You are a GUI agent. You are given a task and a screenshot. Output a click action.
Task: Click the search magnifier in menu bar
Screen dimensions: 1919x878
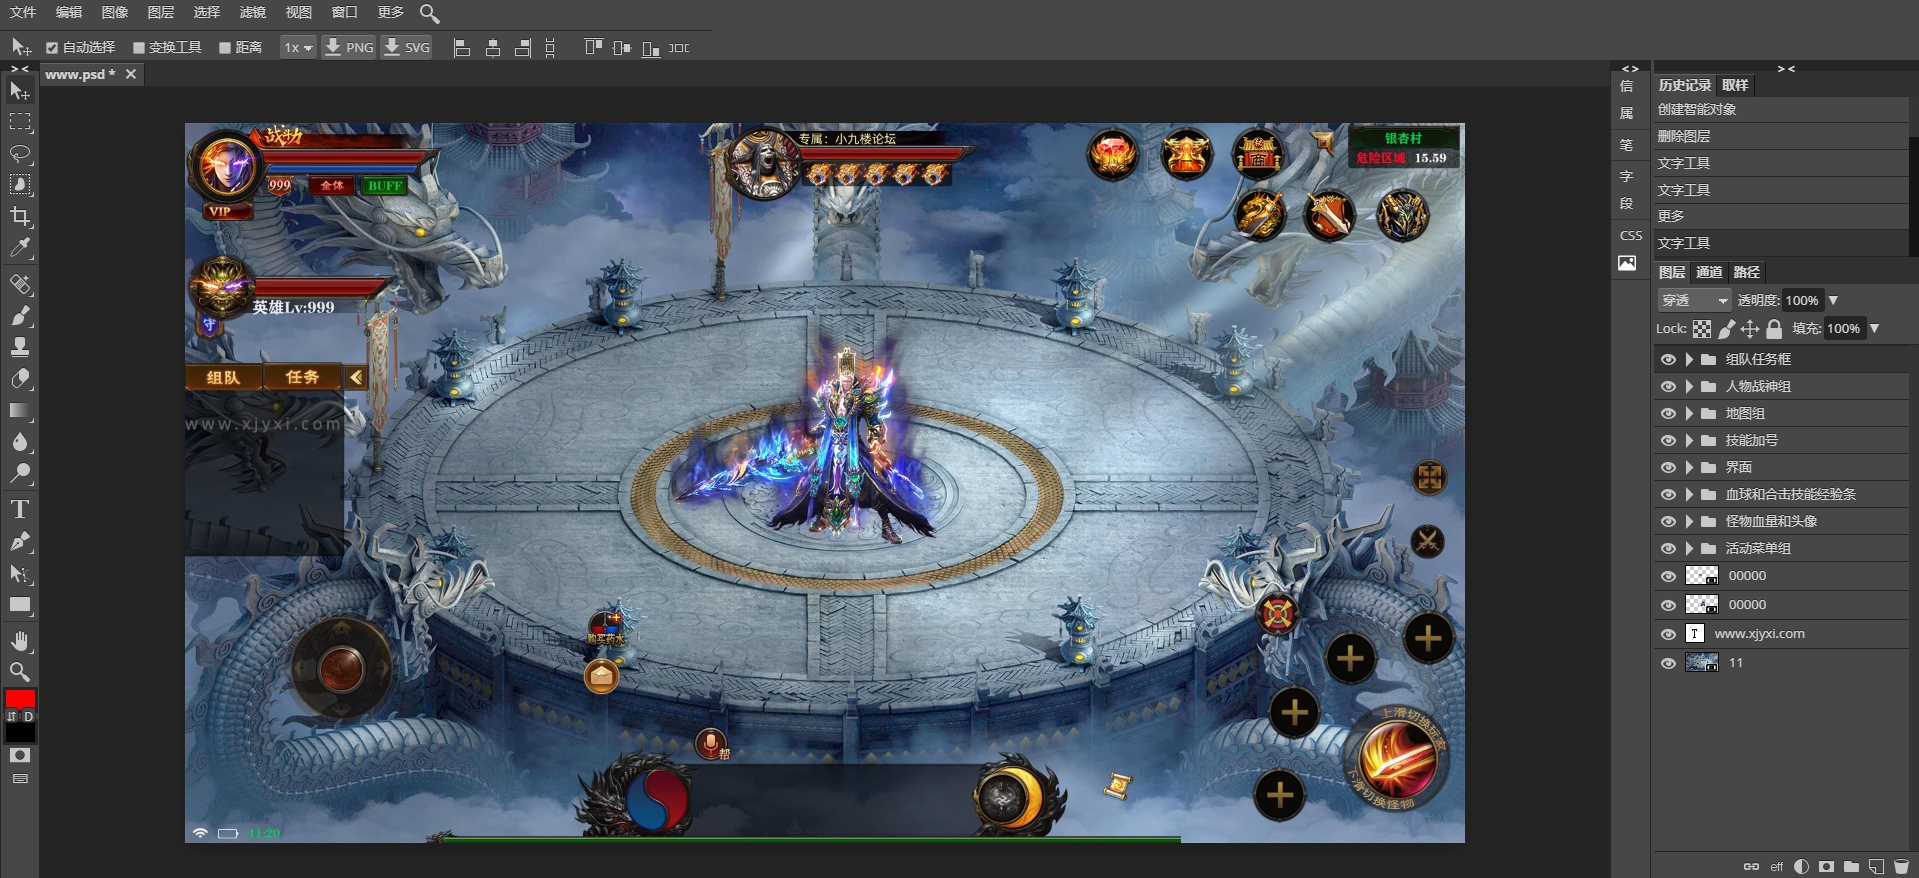pos(429,13)
